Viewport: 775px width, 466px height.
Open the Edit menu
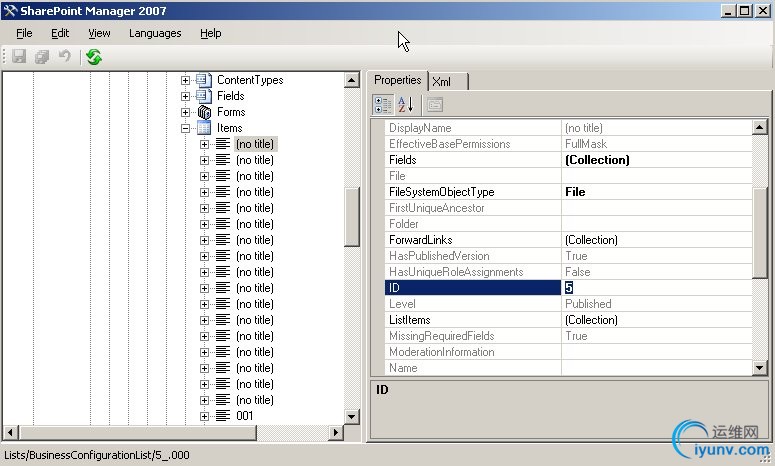coord(60,33)
